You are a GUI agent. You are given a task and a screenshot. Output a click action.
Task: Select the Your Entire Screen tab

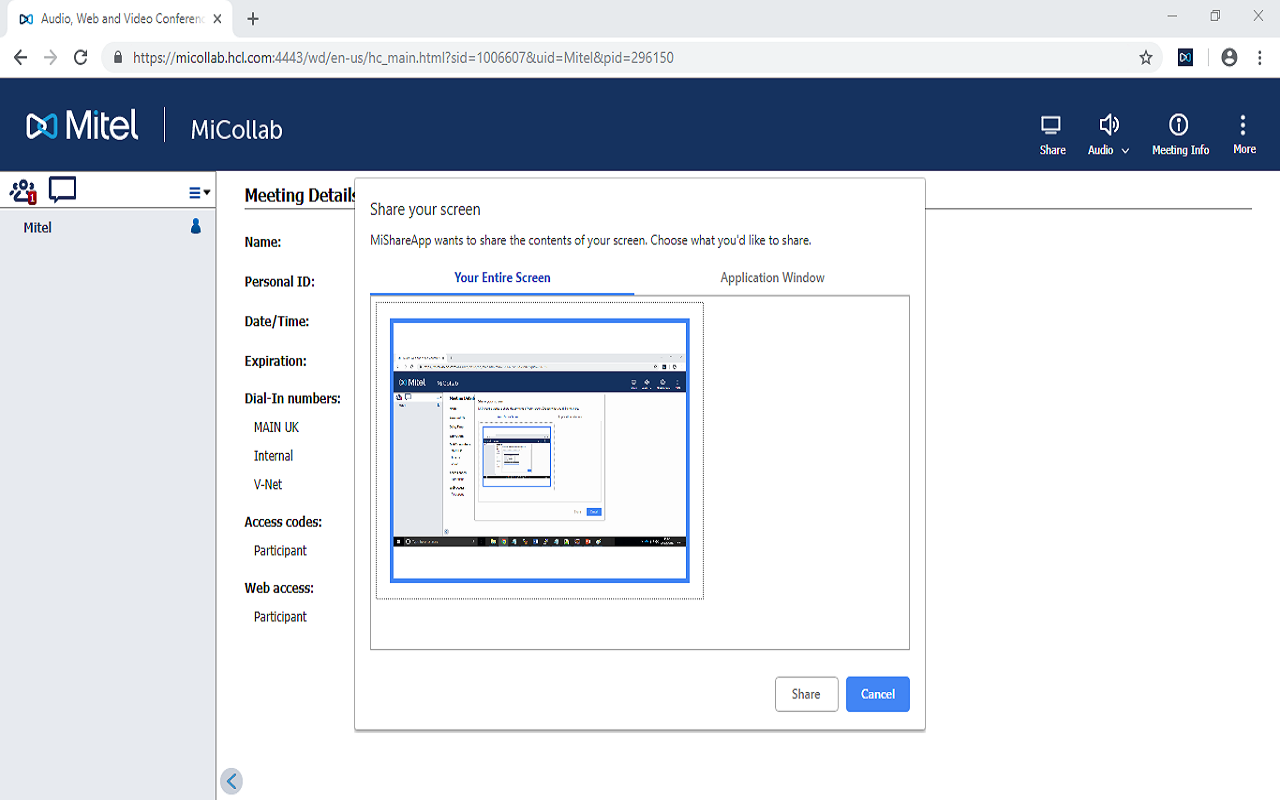501,277
